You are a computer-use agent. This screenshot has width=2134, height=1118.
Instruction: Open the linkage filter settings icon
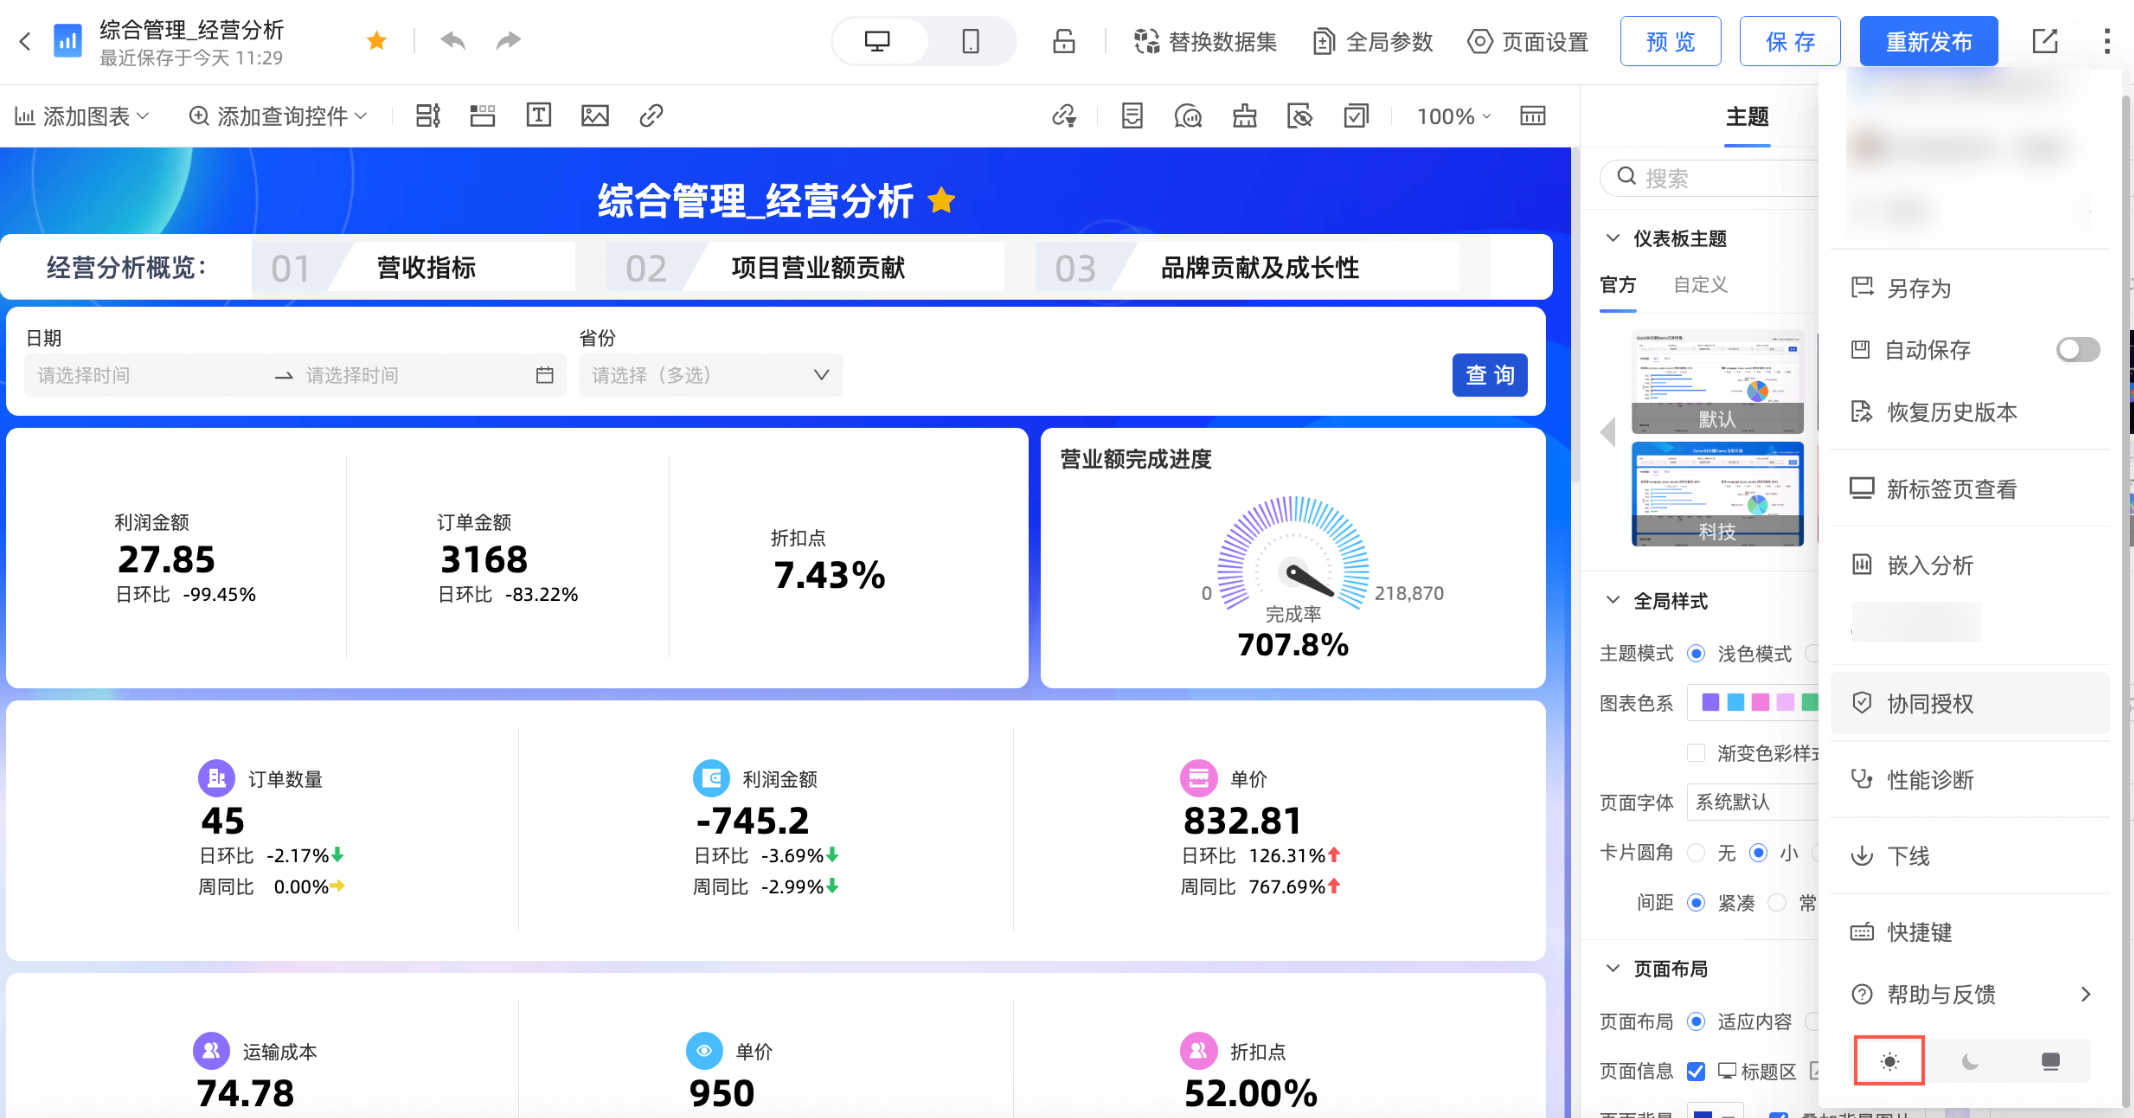coord(1064,116)
